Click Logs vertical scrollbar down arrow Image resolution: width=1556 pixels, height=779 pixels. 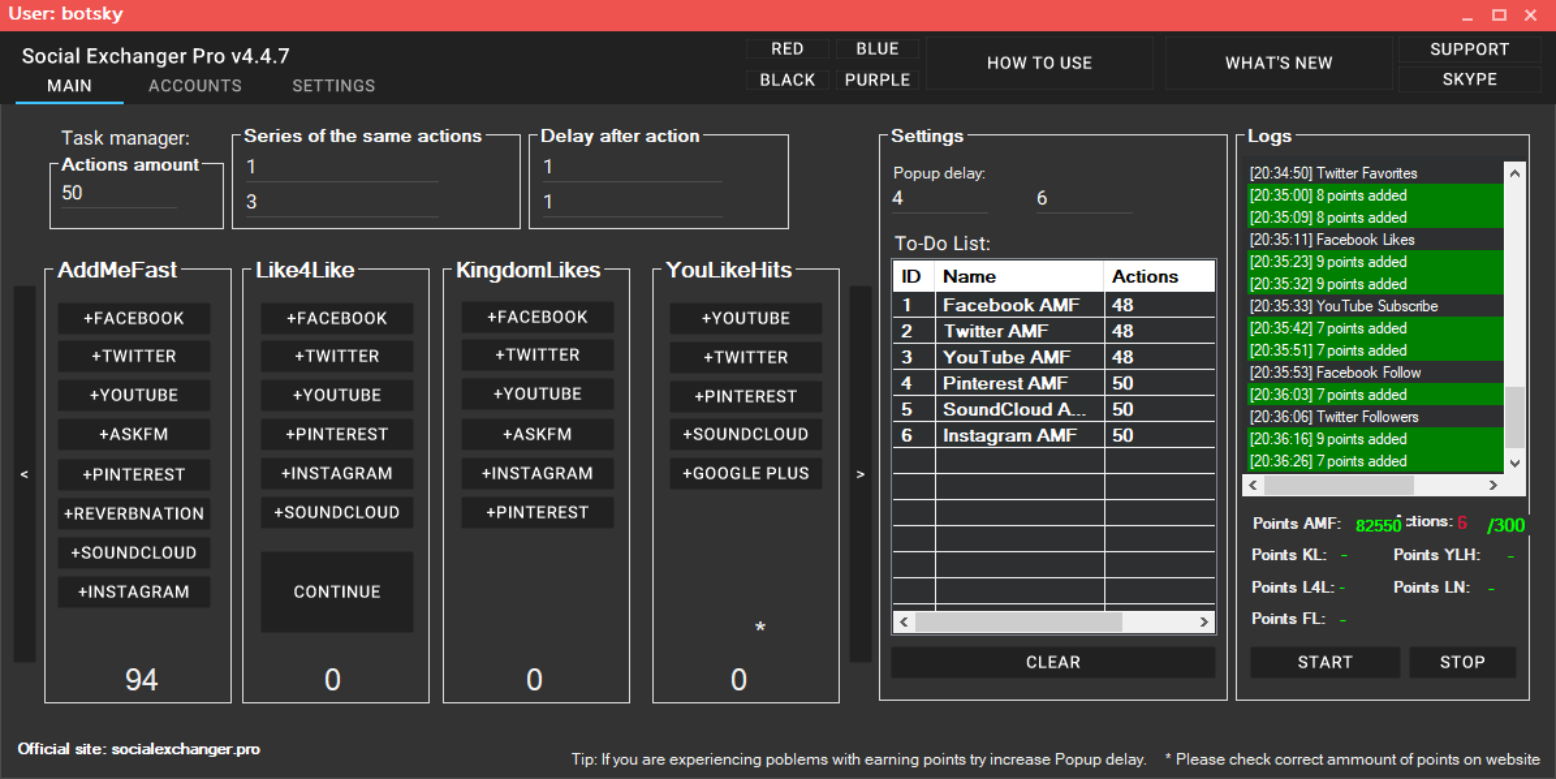[1515, 462]
